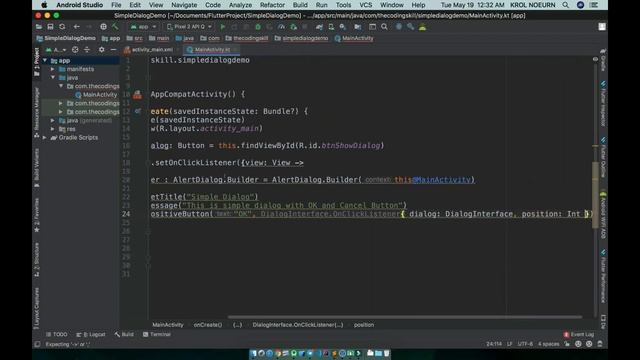640x360 pixels.
Task: Click the Apple menu icon
Action: coord(44,5)
